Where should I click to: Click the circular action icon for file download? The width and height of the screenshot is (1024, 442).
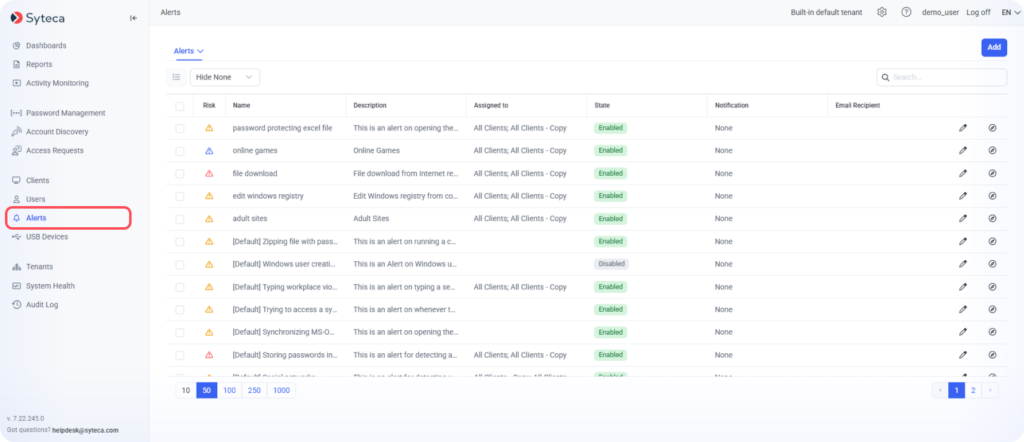tap(992, 173)
